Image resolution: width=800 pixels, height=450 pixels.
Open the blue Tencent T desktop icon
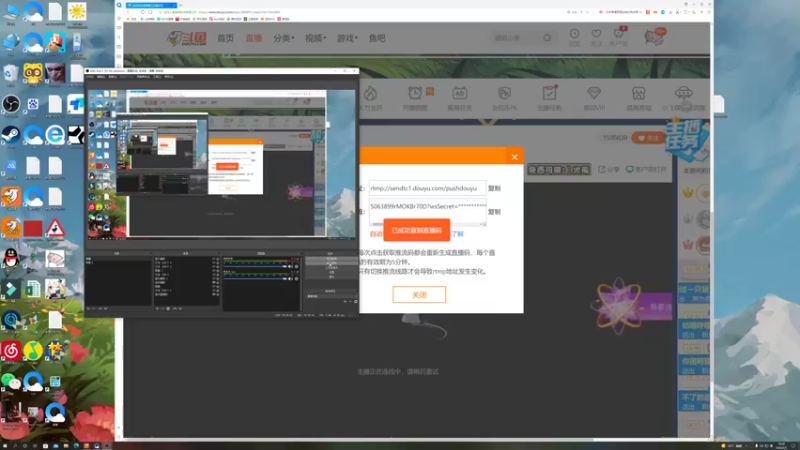click(x=77, y=105)
